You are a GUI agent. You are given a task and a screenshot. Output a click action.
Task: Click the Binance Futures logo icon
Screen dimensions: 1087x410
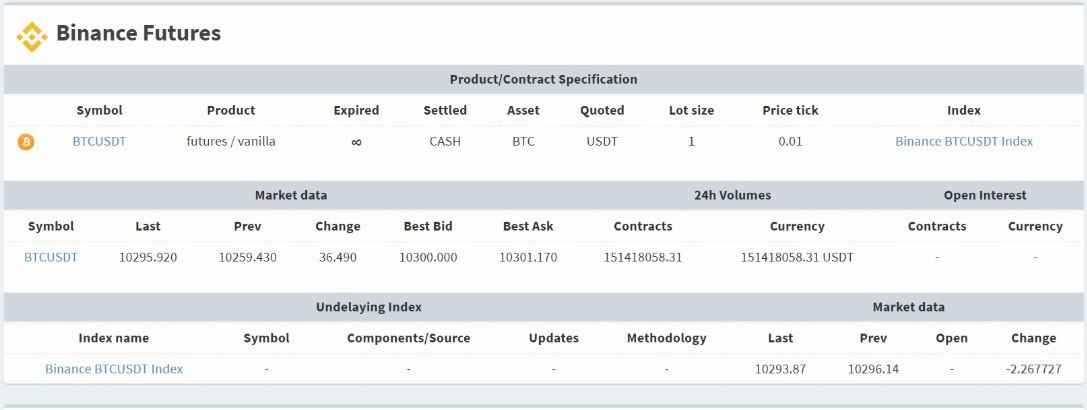32,36
